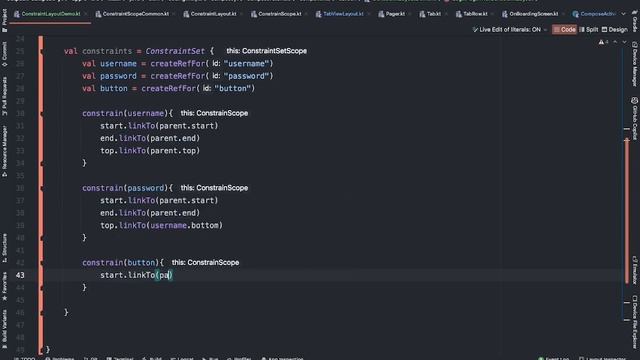Close the TabRow.kt tab
Image resolution: width=640 pixels, height=360 pixels.
coord(493,14)
